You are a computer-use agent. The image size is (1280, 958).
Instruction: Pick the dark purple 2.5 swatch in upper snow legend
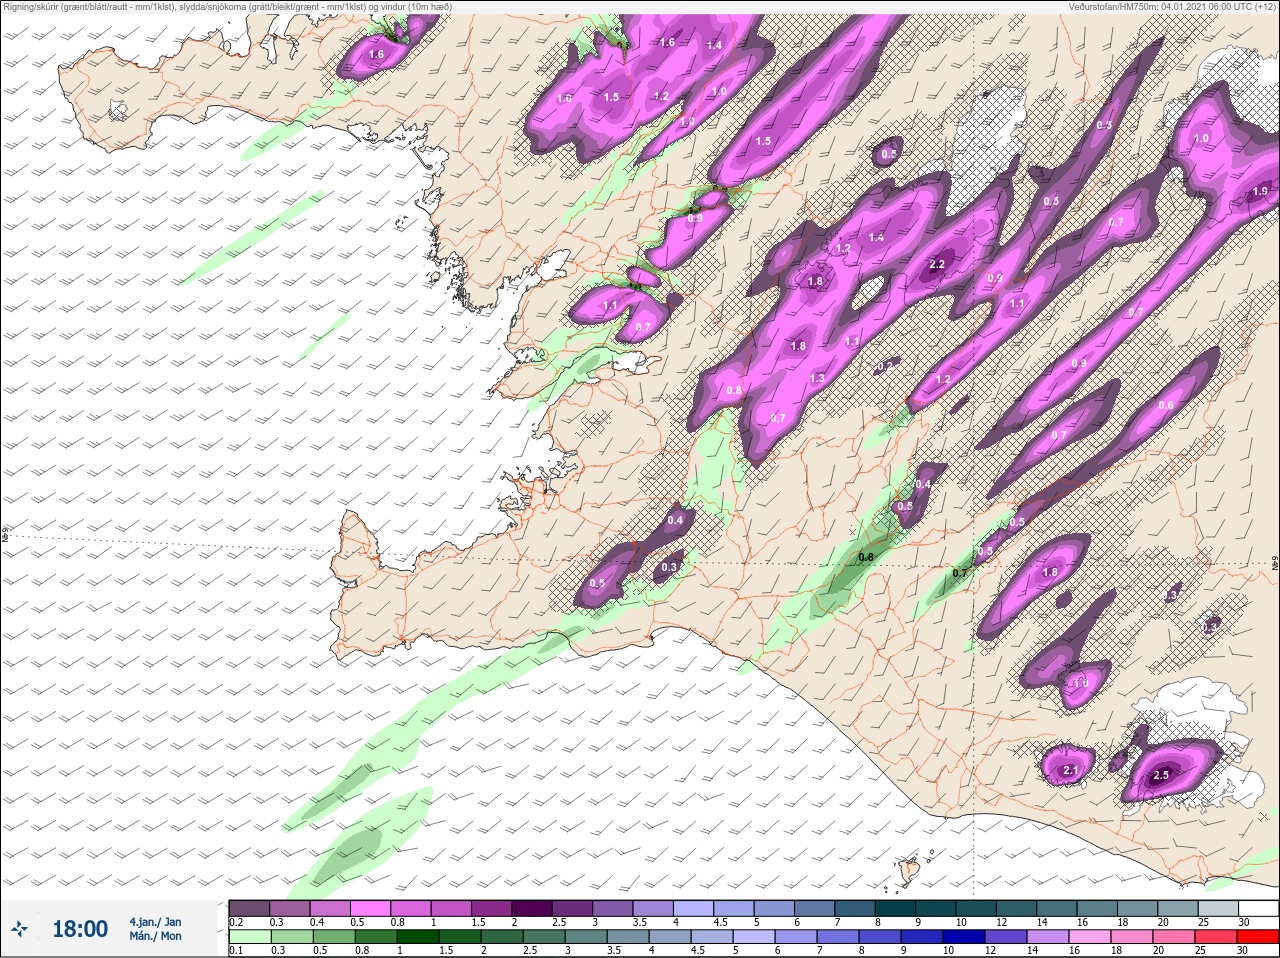coord(575,908)
